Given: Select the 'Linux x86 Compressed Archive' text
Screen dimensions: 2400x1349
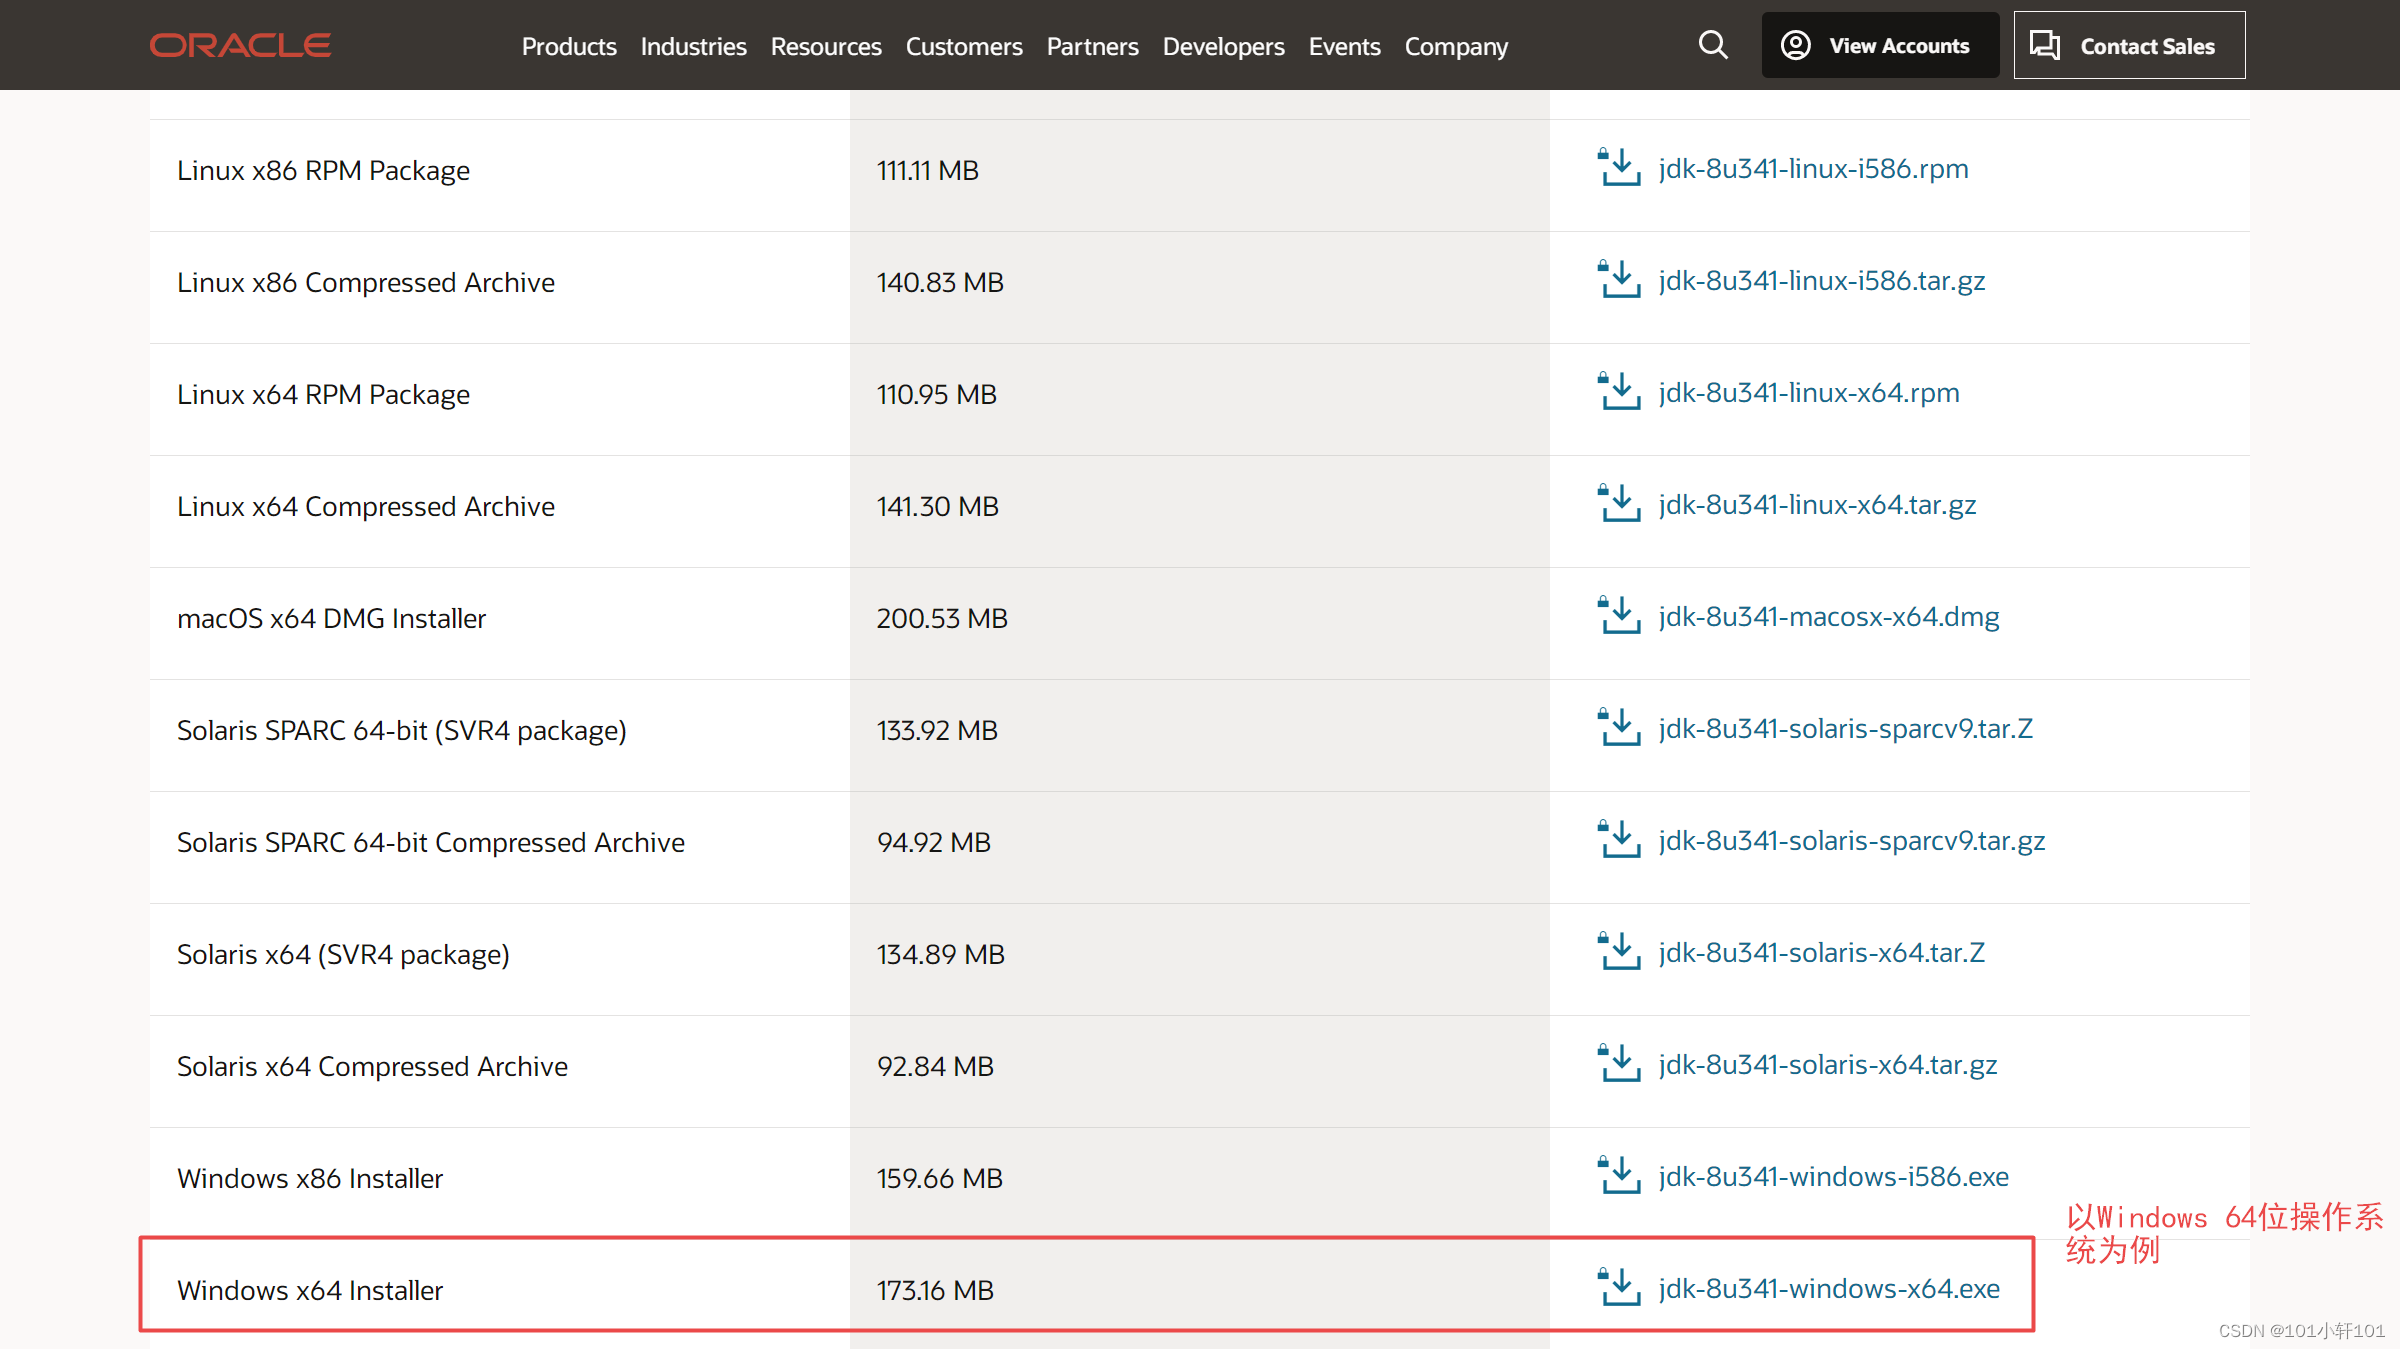Looking at the screenshot, I should (366, 283).
